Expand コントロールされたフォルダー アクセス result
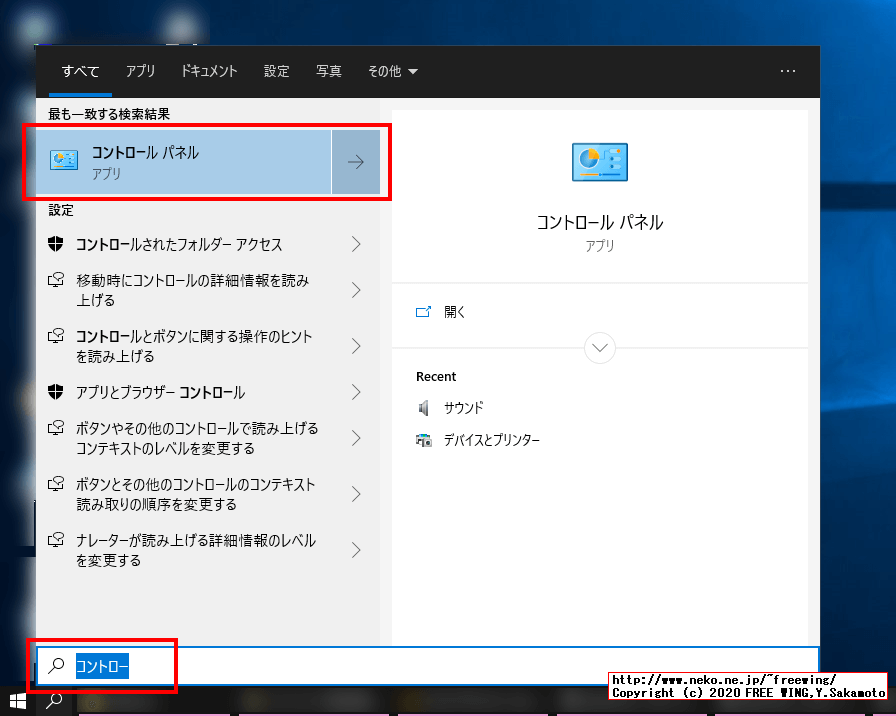 pyautogui.click(x=355, y=243)
